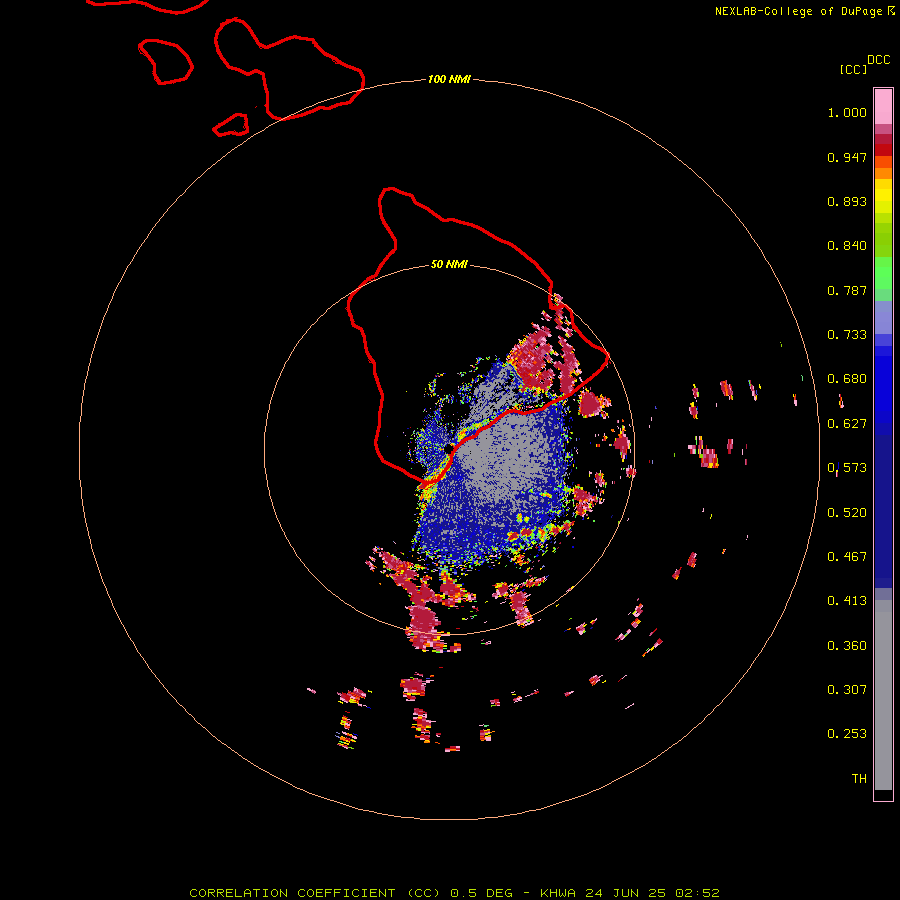
Task: Click the 0.680 color scale value
Action: pos(847,379)
